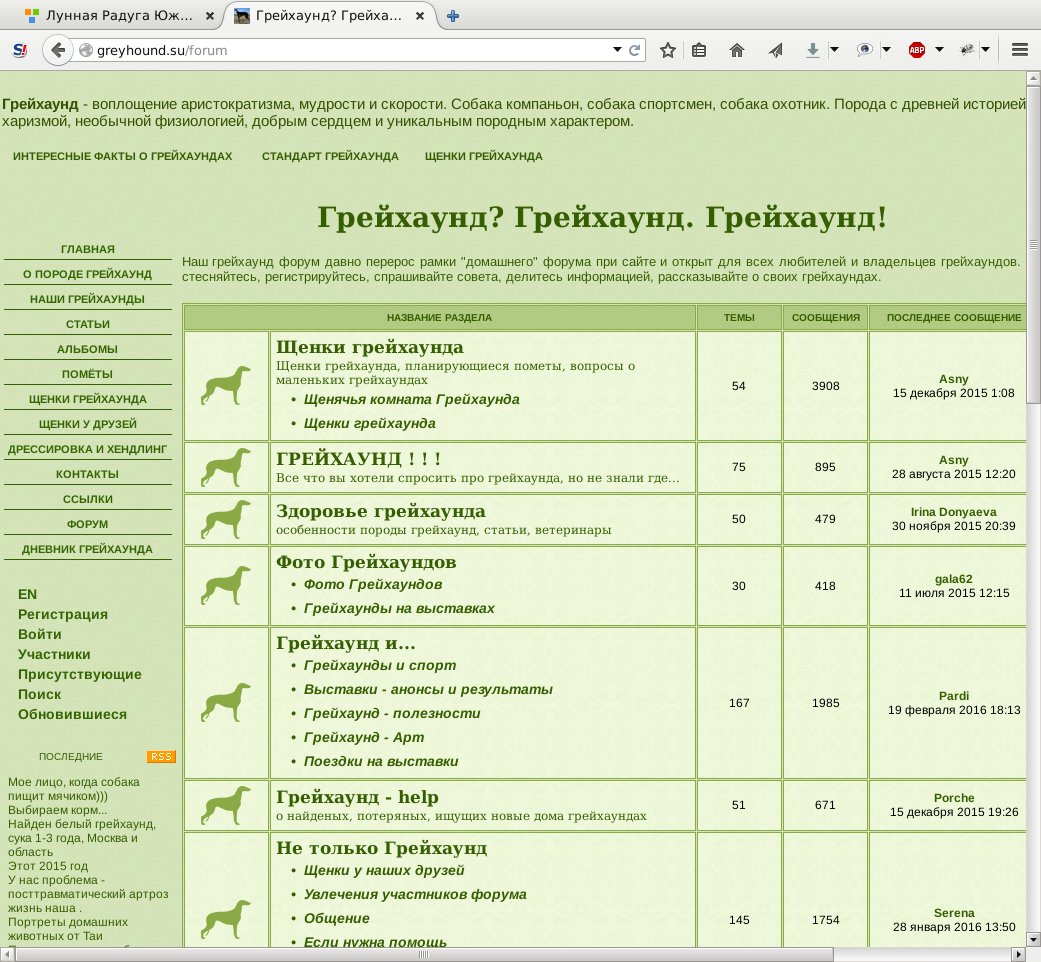Click the orange RSS feed badge
Viewport: 1041px width, 962px height.
tap(161, 756)
